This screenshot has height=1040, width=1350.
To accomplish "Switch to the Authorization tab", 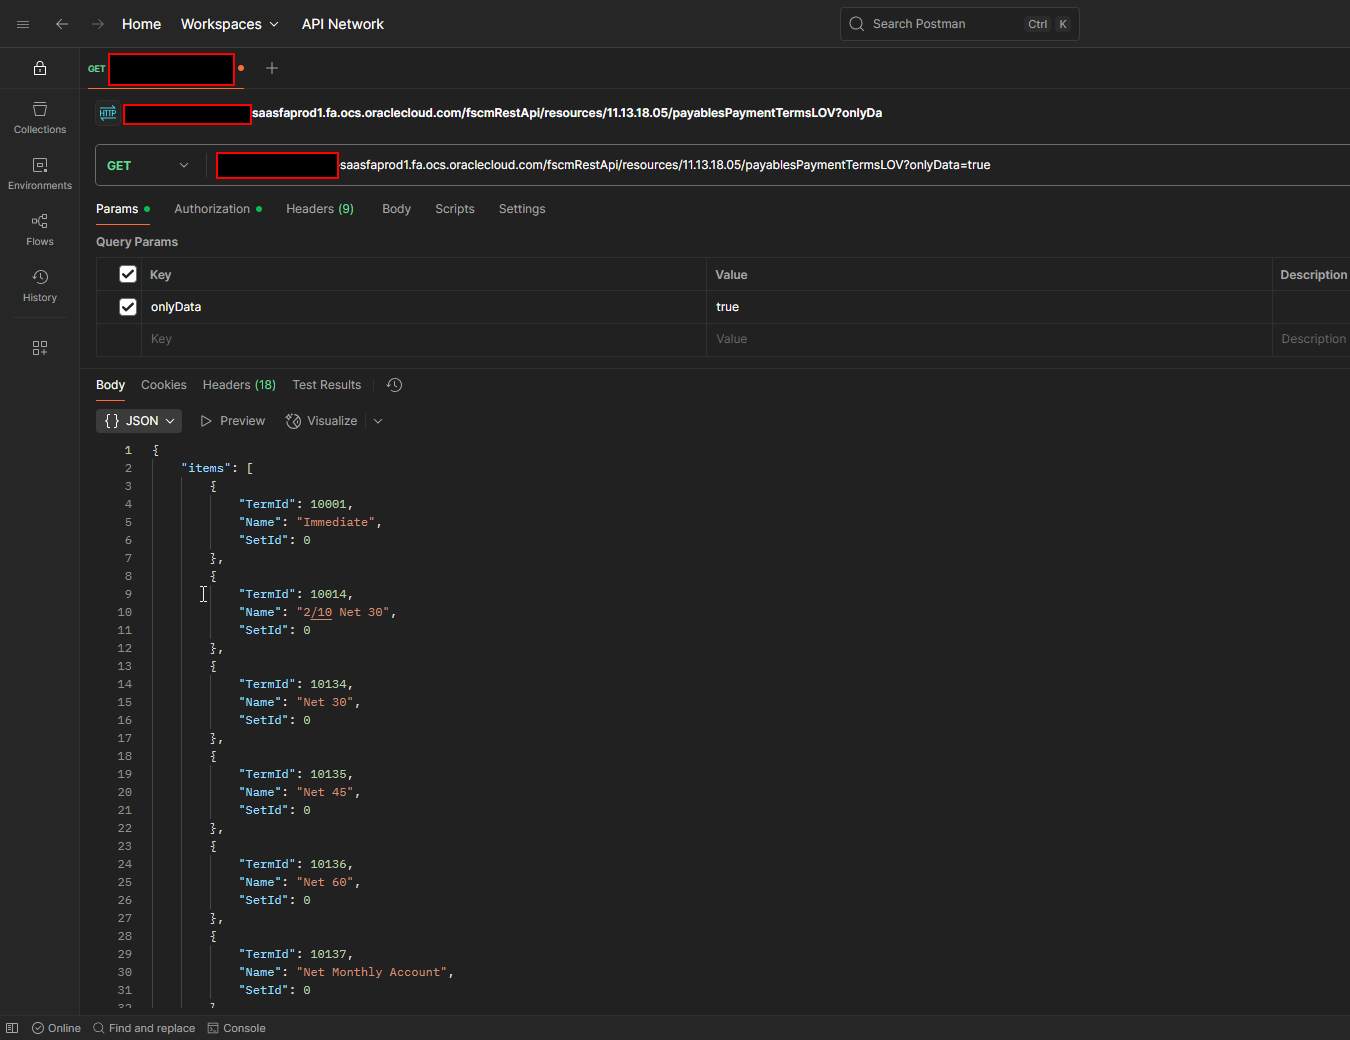I will click(218, 209).
